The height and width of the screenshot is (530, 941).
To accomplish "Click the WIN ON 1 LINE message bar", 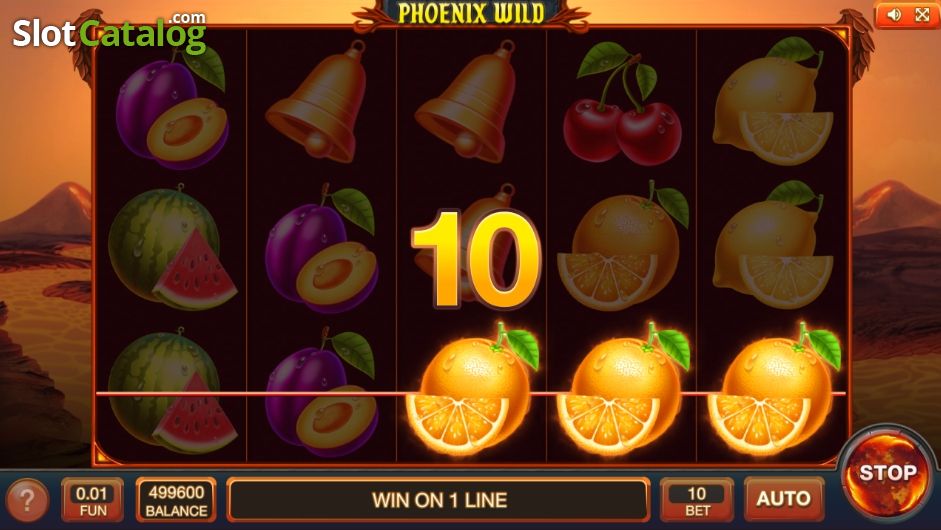I will click(439, 499).
